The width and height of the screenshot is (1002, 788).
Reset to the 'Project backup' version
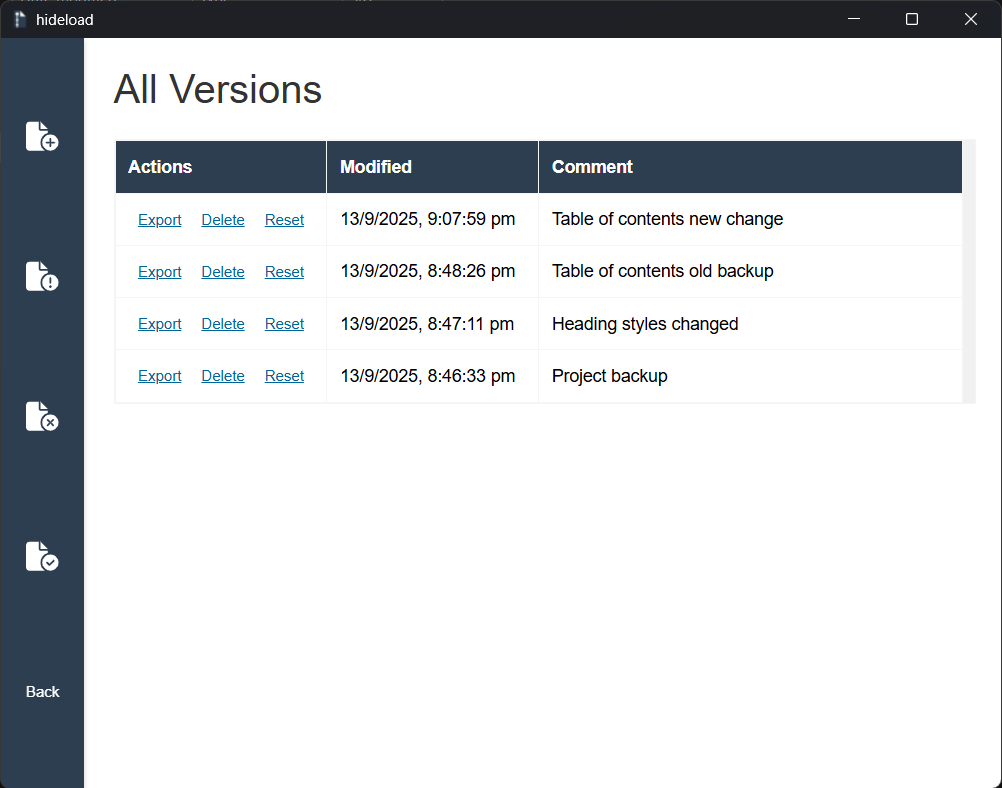[x=284, y=376]
